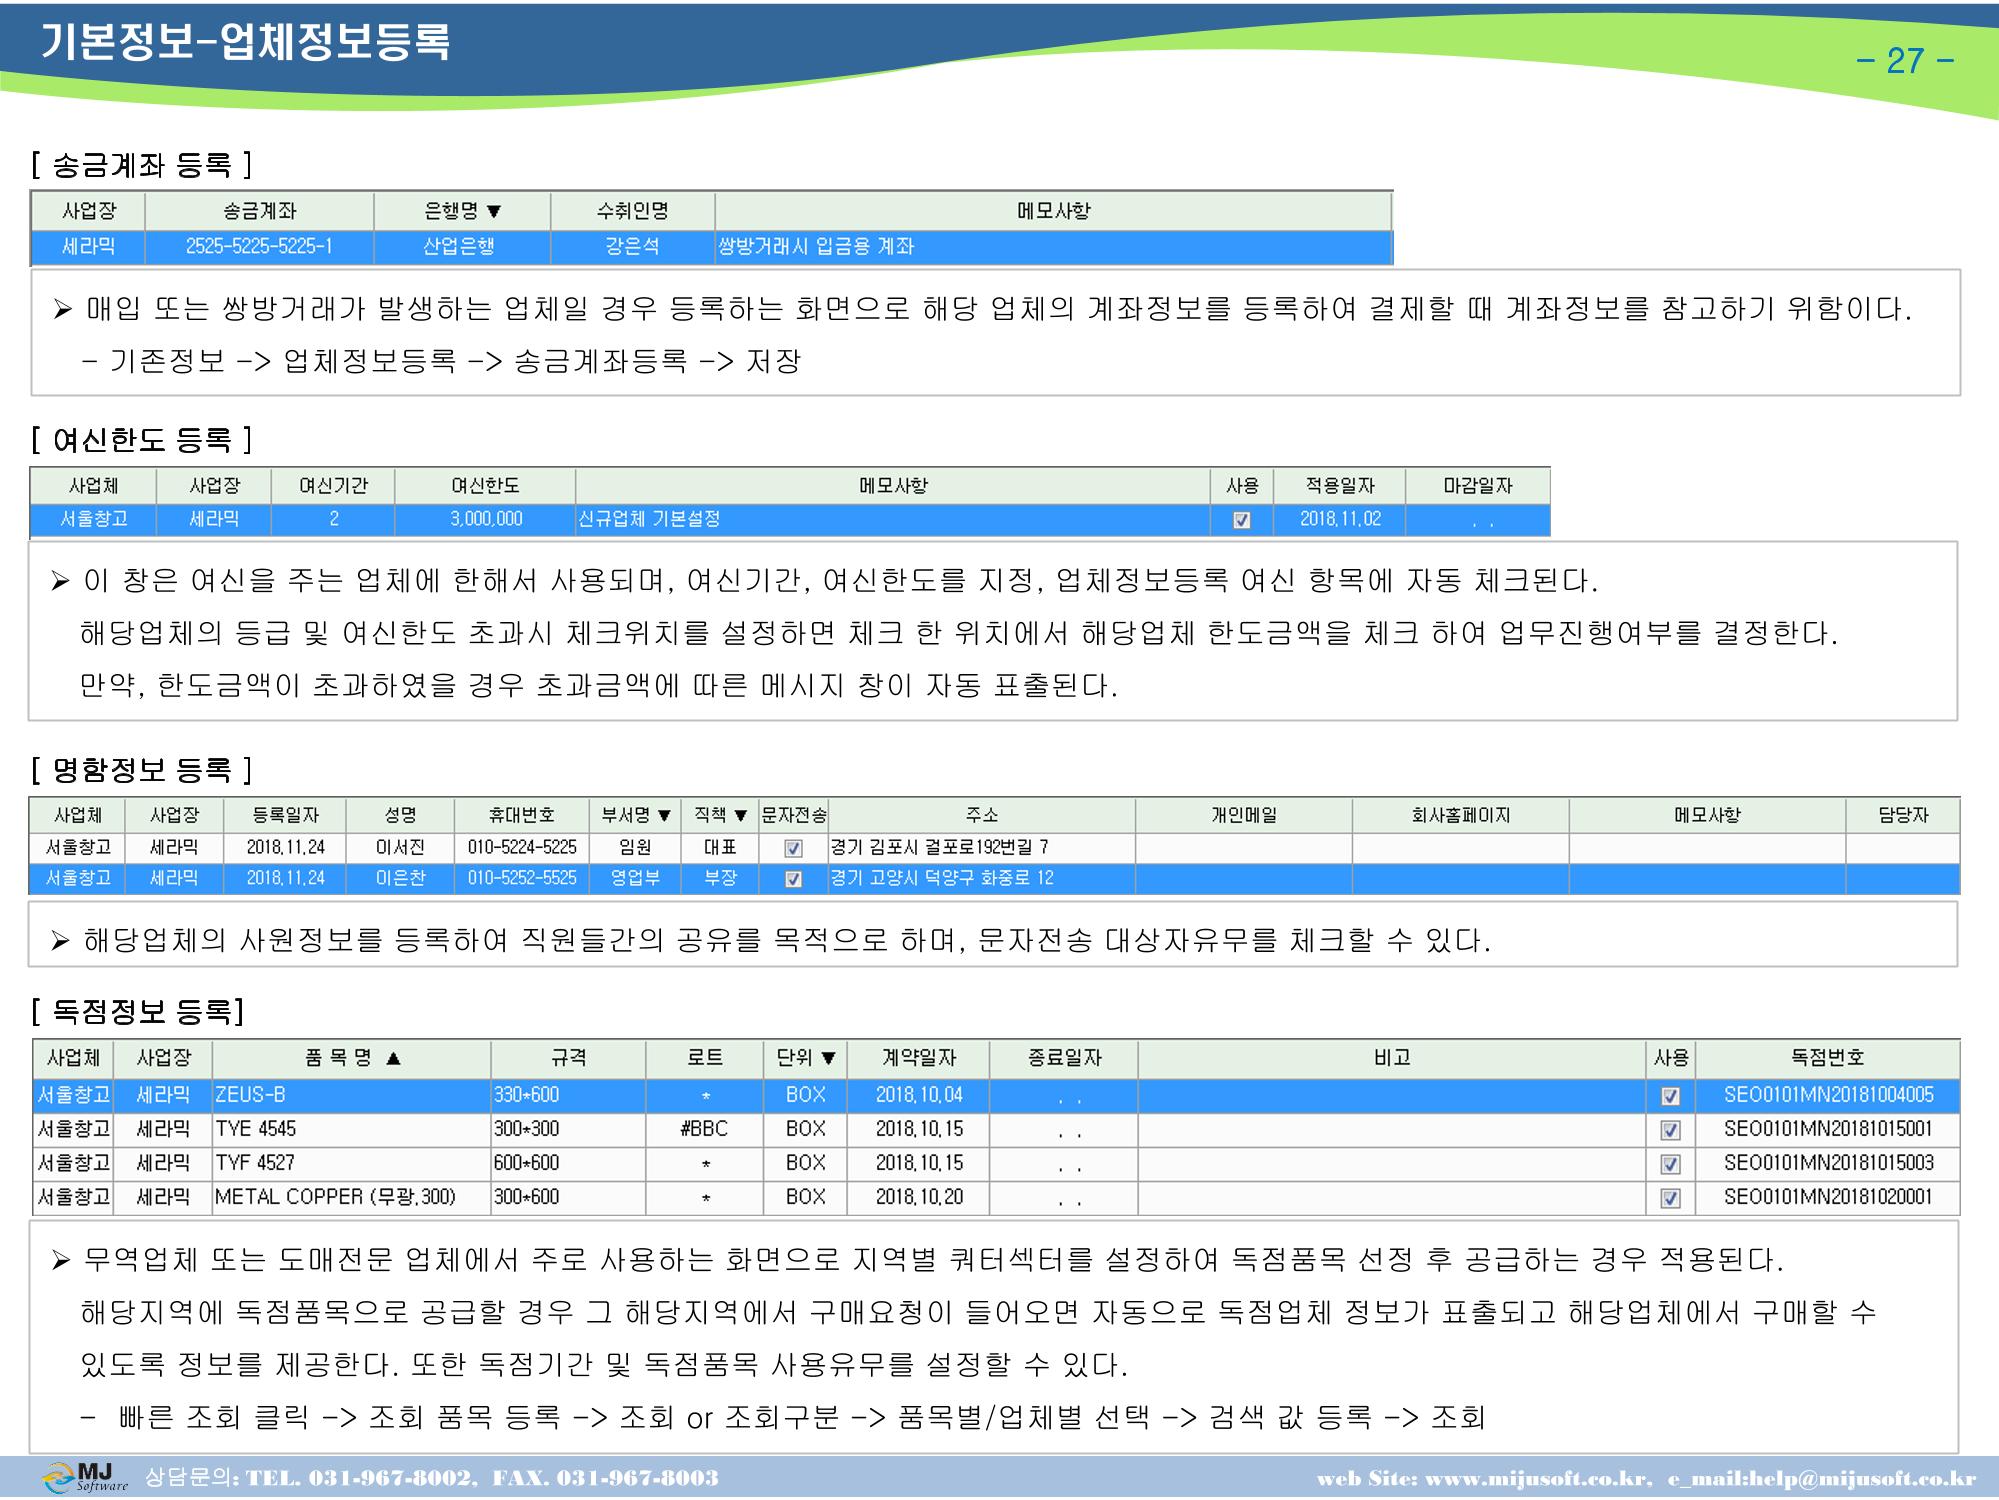1999x1500 pixels.
Task: Select spec cell 330*600
Action: point(568,1096)
